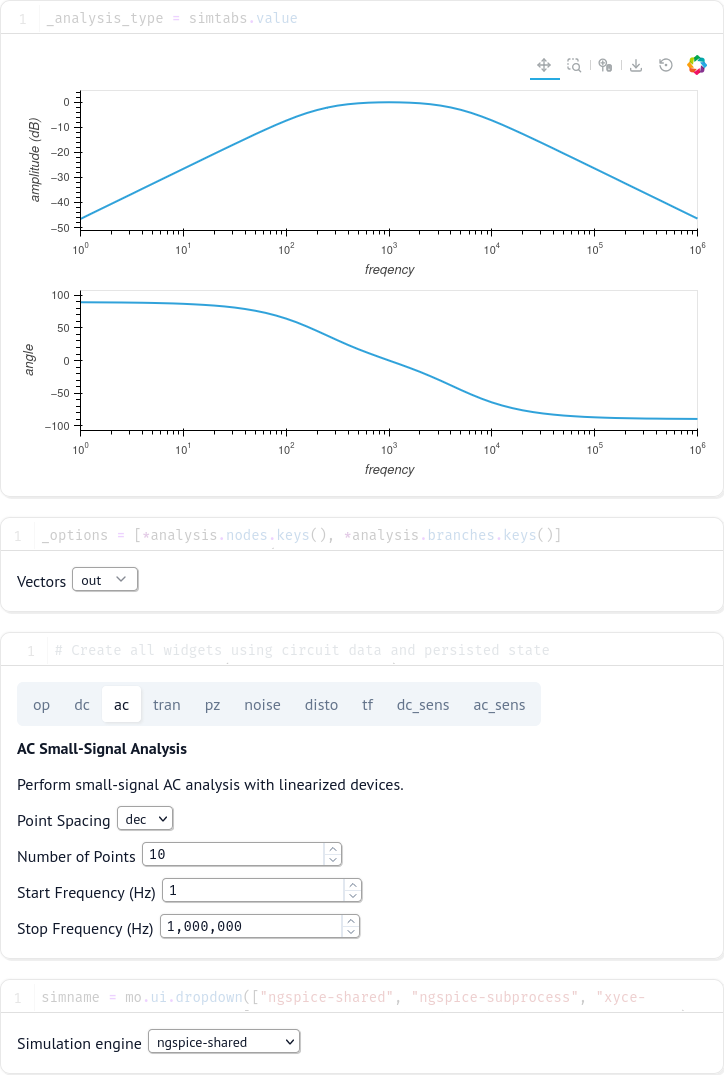Select the Box Zoom tool

click(x=574, y=65)
